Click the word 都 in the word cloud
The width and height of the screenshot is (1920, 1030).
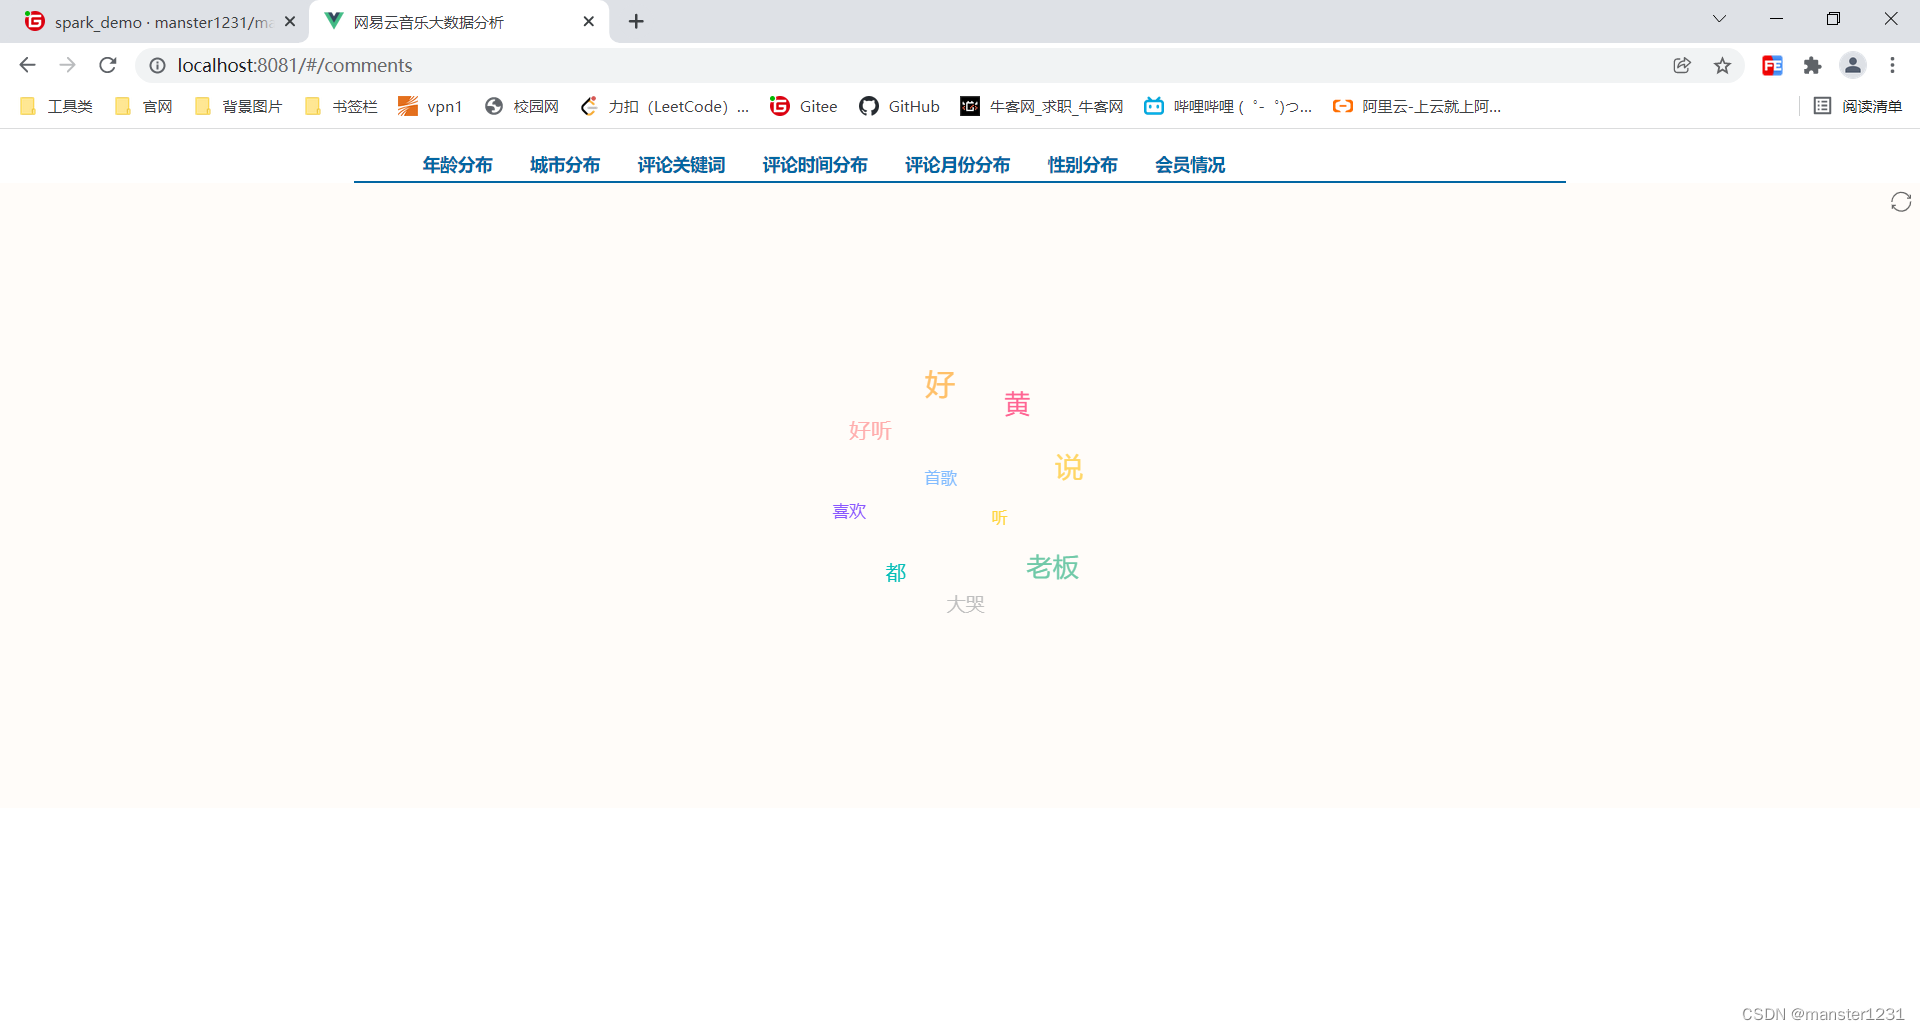tap(896, 573)
